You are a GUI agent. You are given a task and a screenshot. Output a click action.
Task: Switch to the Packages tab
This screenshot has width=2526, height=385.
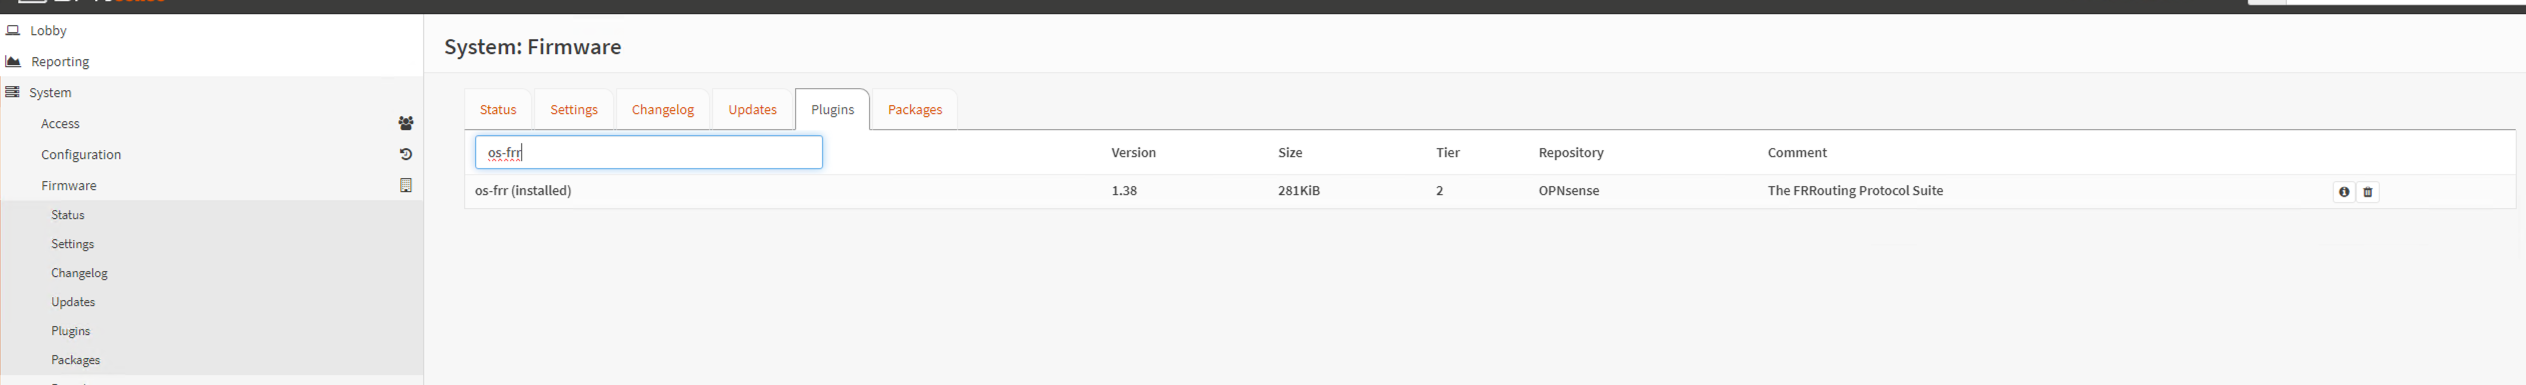915,110
